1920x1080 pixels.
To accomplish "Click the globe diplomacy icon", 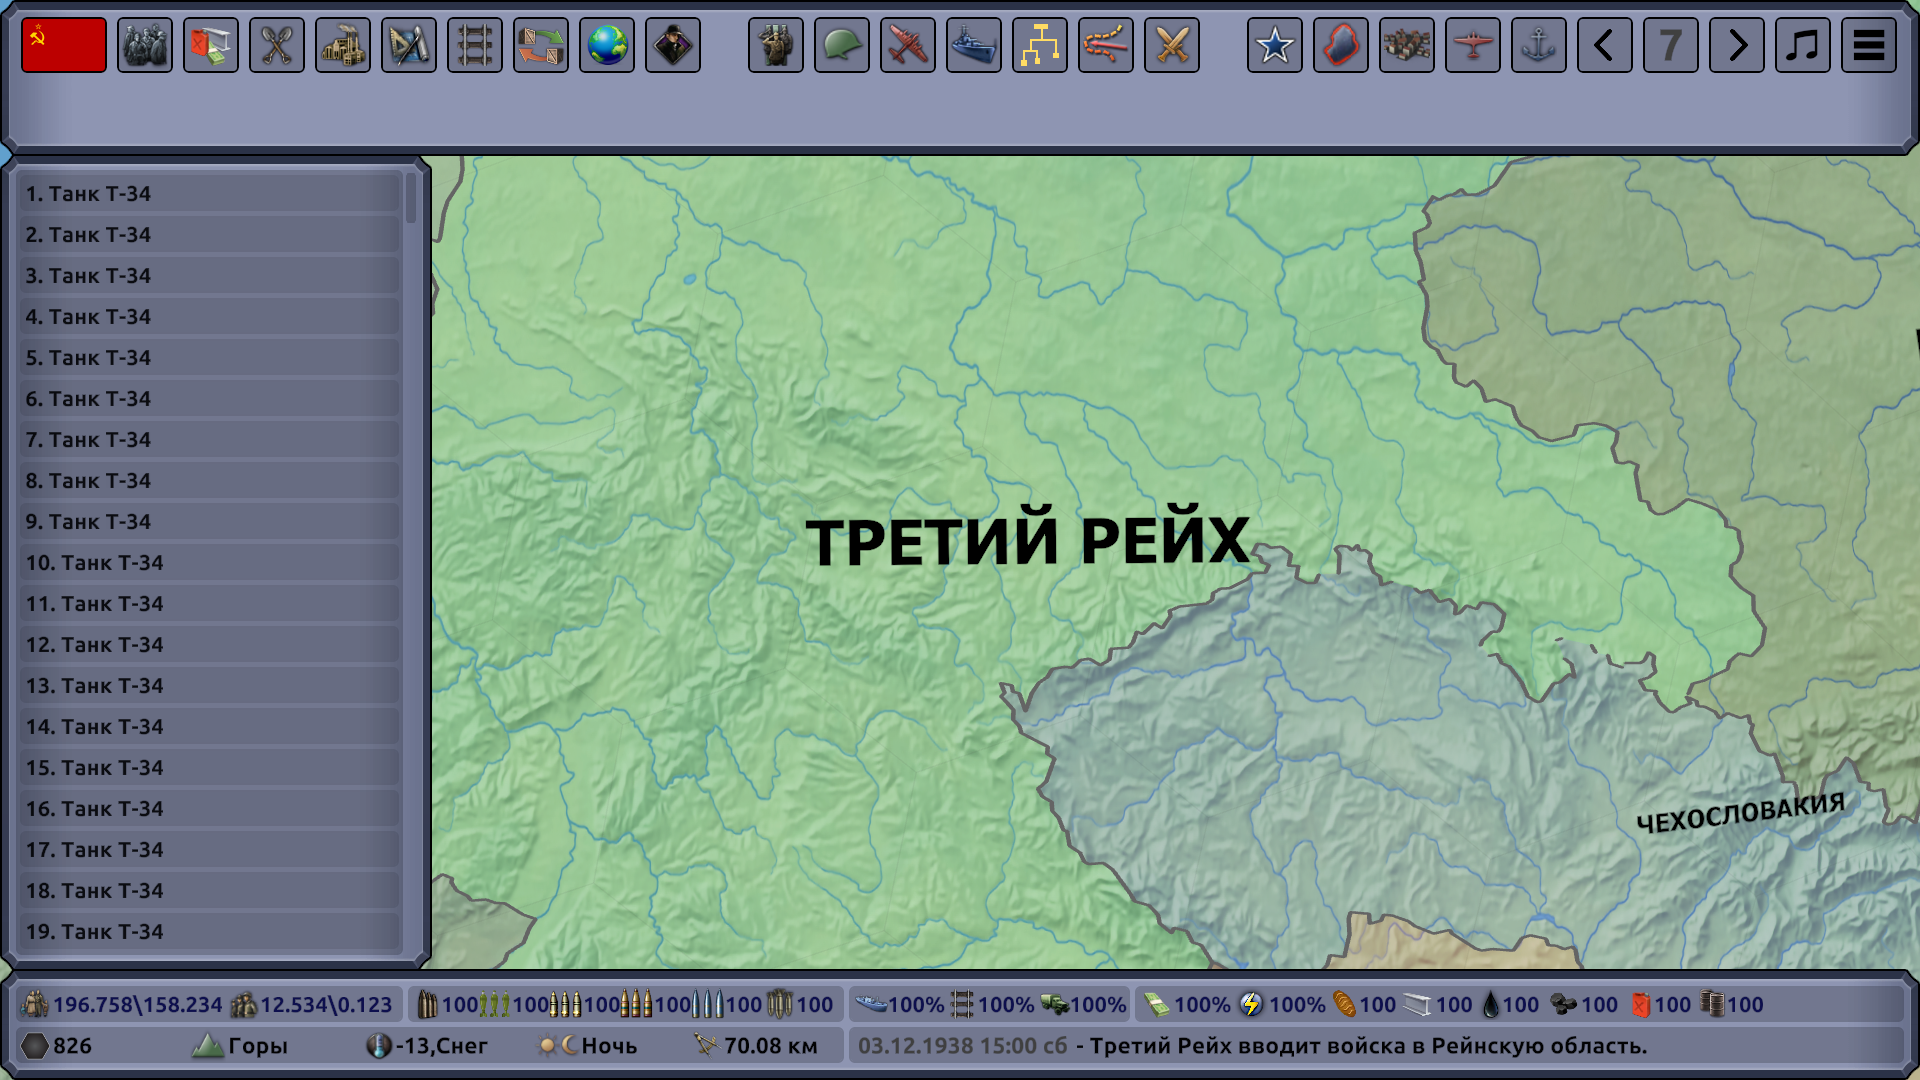I will tap(607, 45).
